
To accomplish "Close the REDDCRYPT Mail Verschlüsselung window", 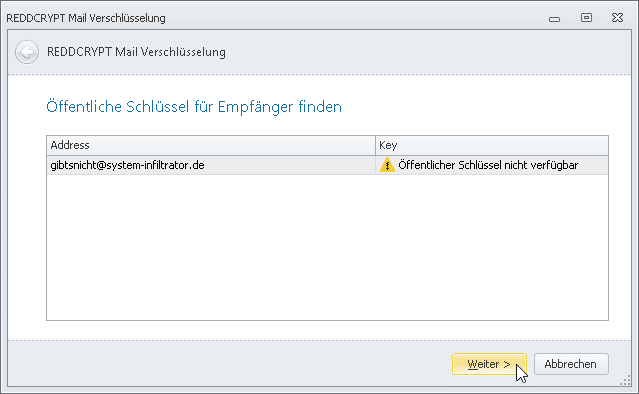I will [x=617, y=18].
